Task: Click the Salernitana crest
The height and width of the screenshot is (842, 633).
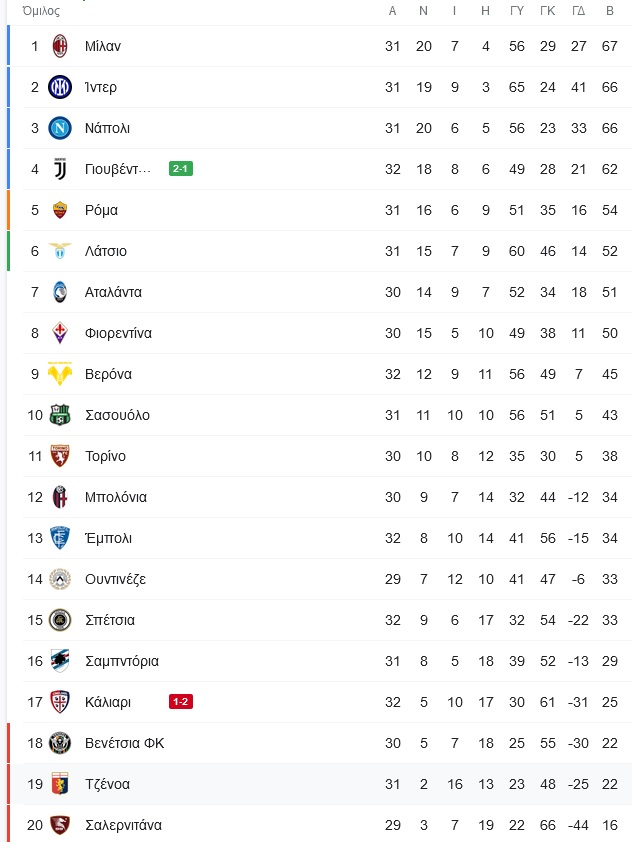Action: tap(60, 825)
